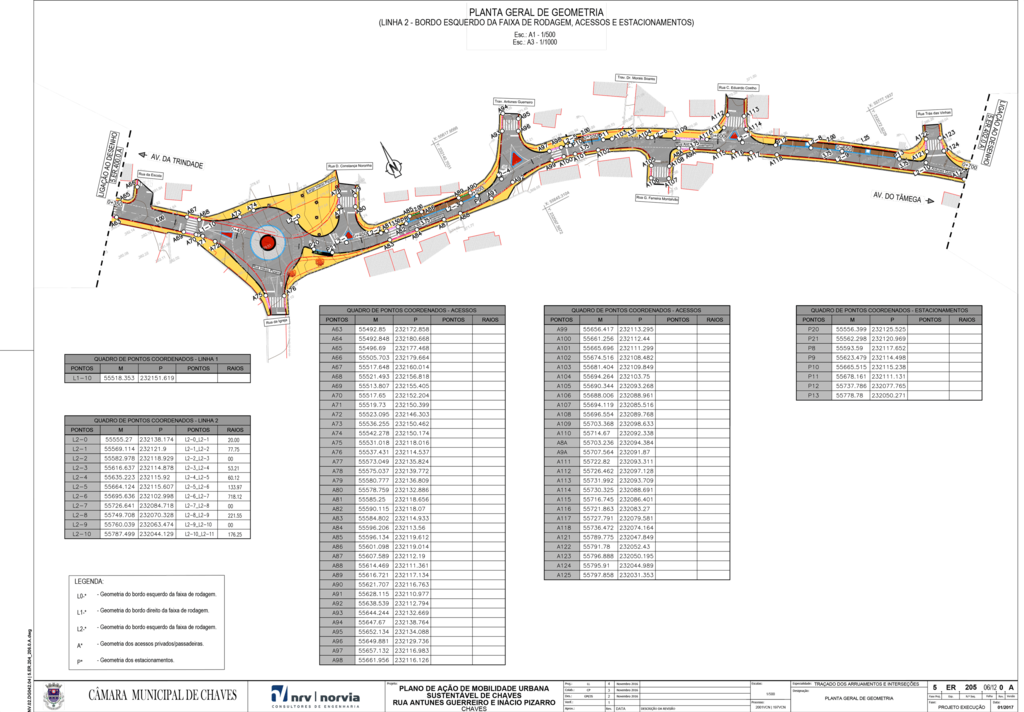Click the AV. DA TRINDADE street label

(x=177, y=161)
